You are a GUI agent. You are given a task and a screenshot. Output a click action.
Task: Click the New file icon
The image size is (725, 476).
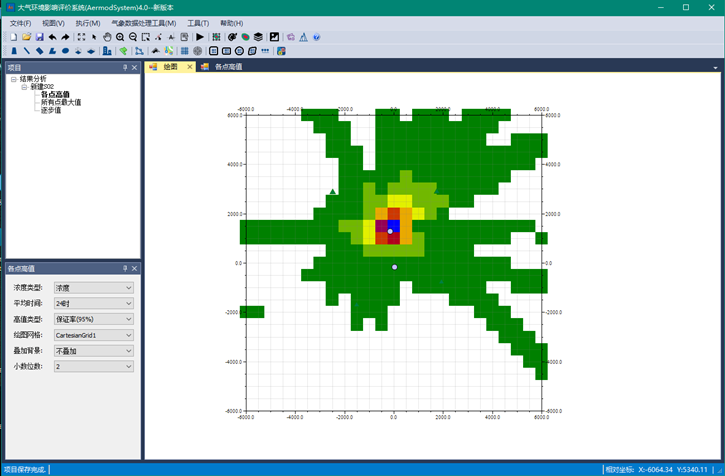coord(13,37)
